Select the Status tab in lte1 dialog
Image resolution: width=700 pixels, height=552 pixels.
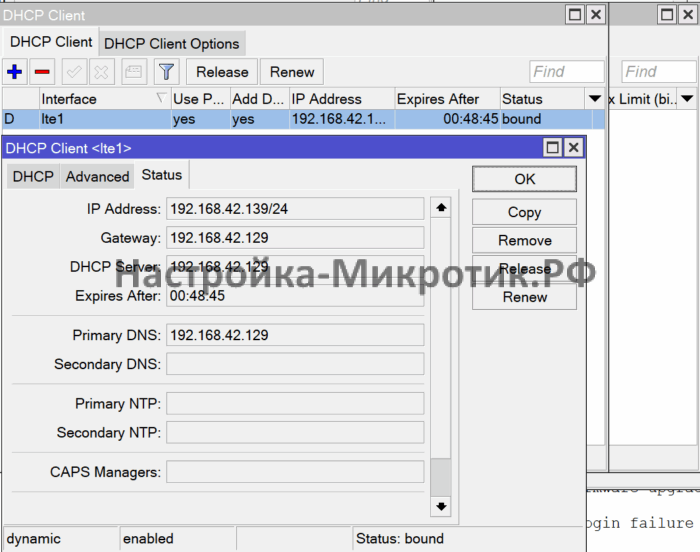pos(162,175)
